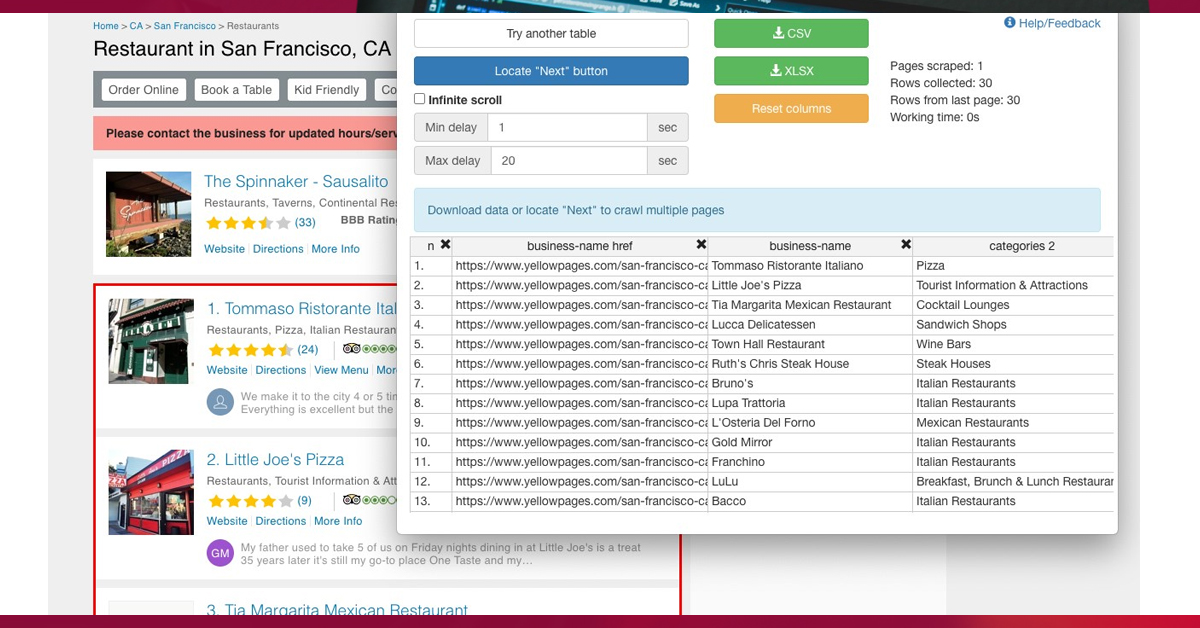Select table cell Lucca Delicatessen

click(810, 325)
